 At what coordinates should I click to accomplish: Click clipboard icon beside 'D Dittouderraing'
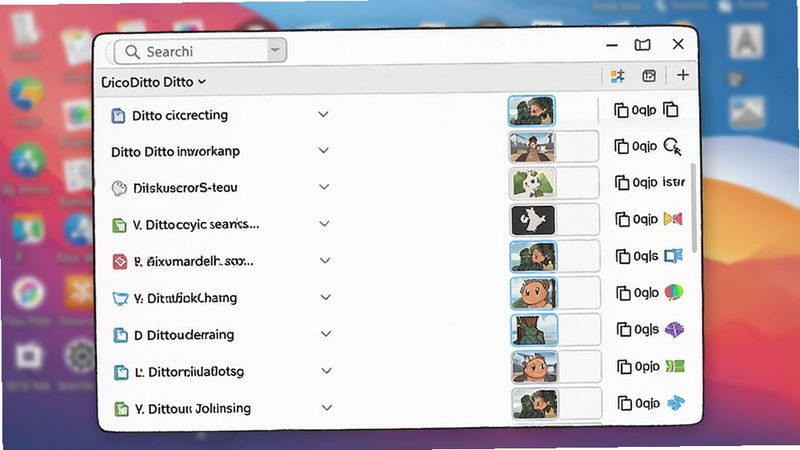pos(120,335)
